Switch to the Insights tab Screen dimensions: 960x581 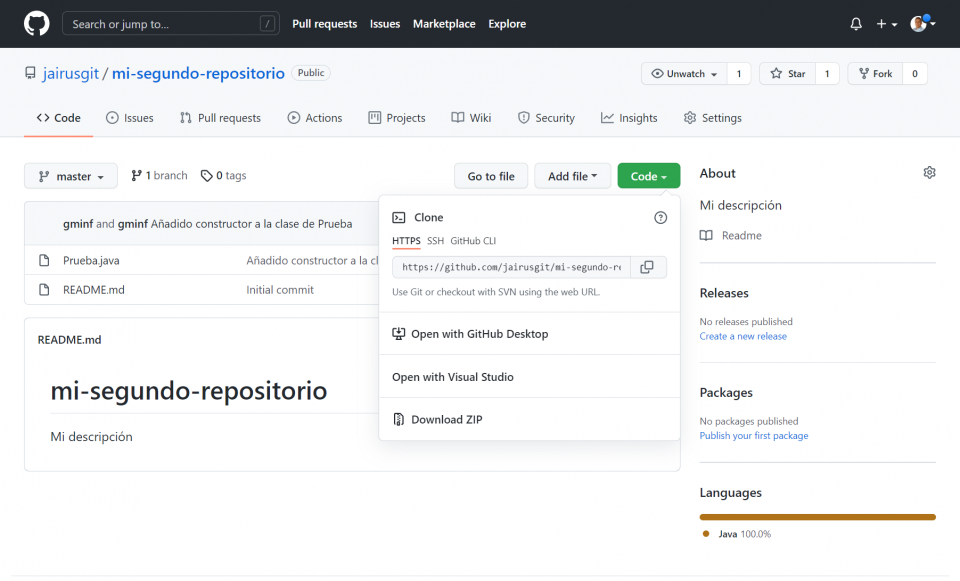tap(629, 118)
